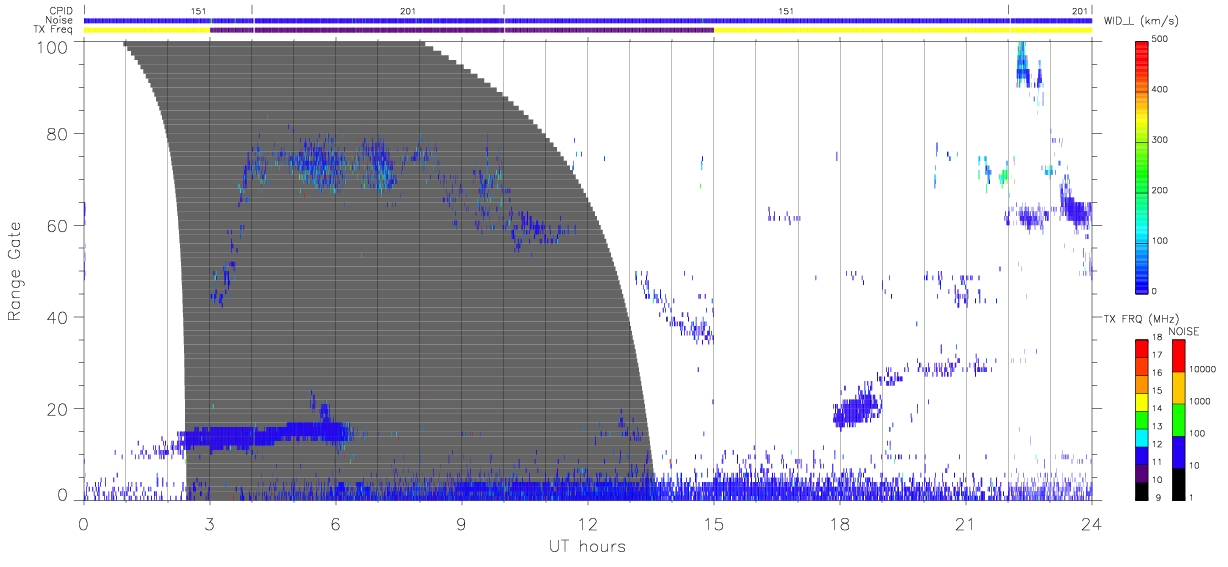Click the TX Freq row label

[55, 30]
